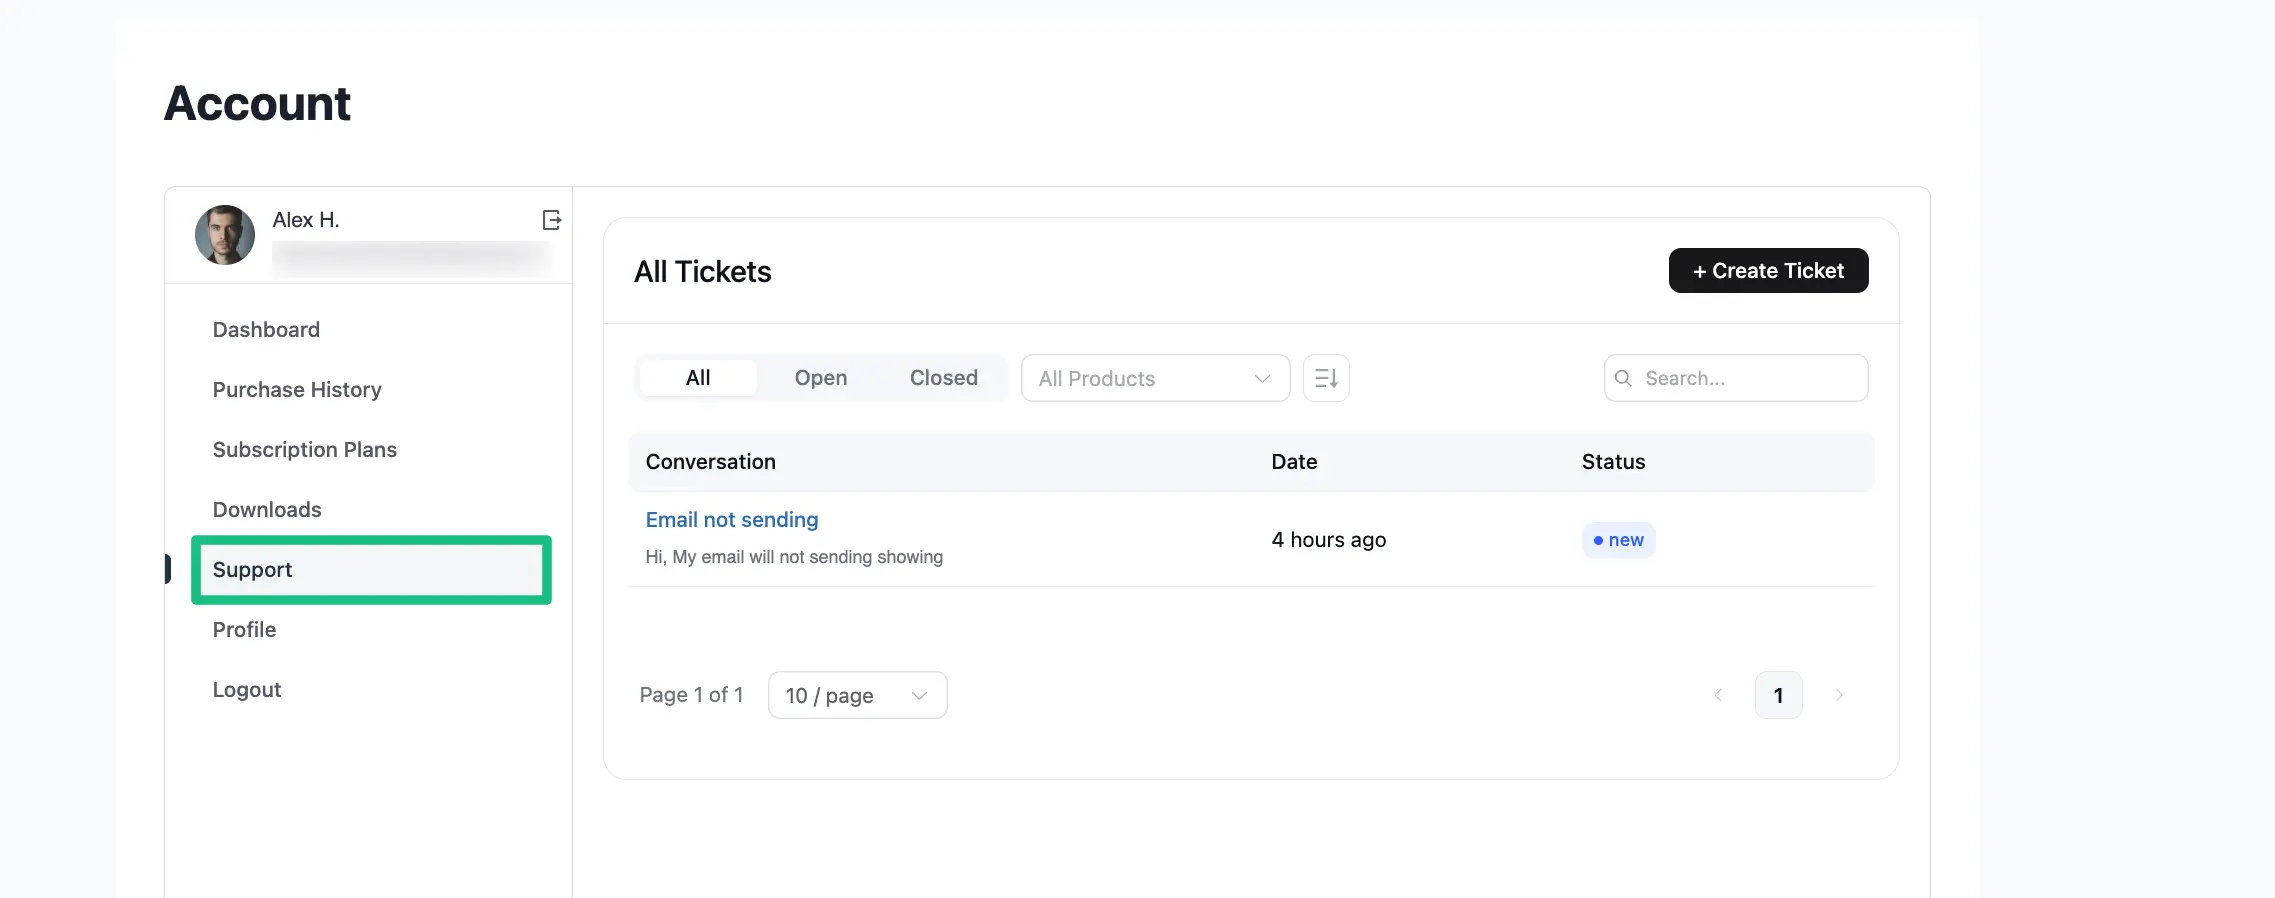Go to previous page arrow

pos(1718,695)
